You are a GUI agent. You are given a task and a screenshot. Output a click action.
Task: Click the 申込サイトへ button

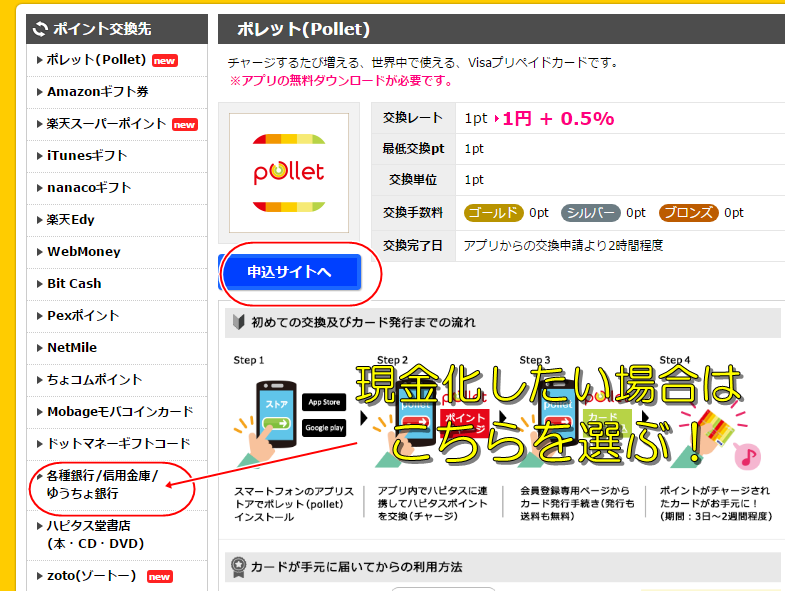[x=289, y=272]
